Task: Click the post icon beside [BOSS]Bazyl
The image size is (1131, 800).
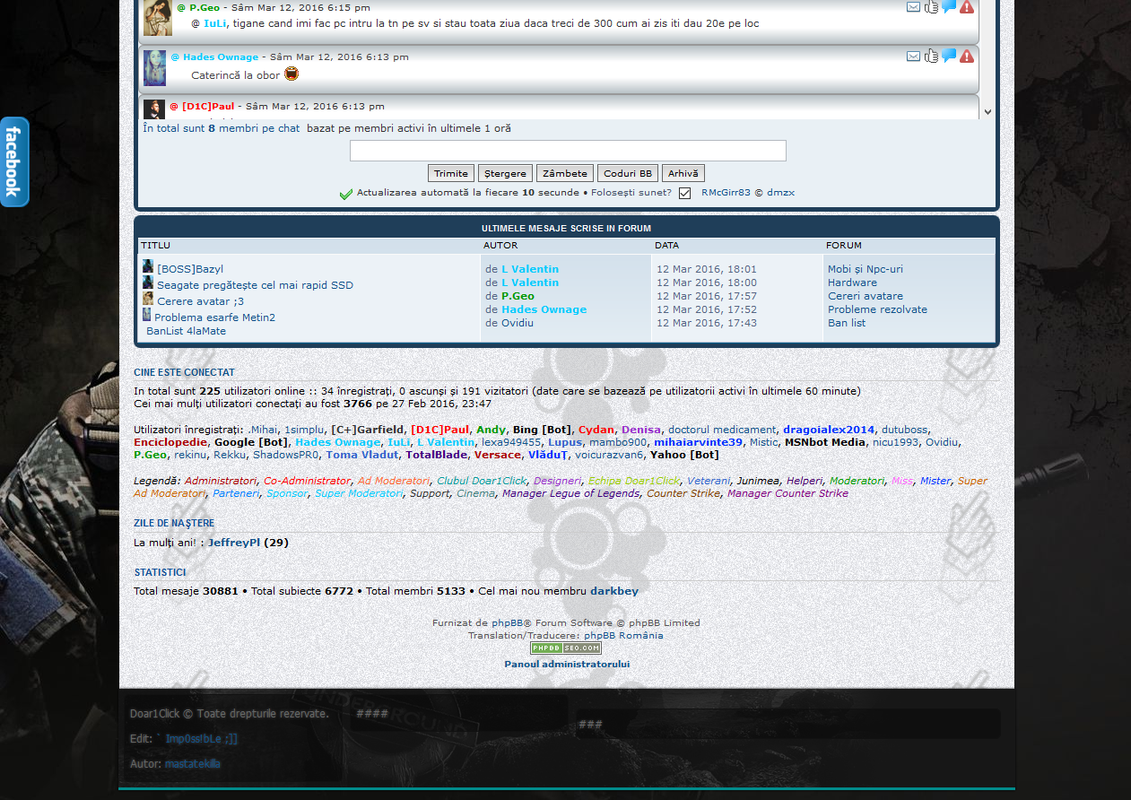Action: (x=148, y=267)
